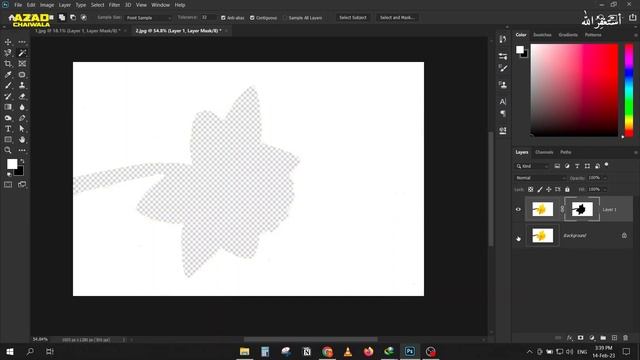
Task: Open Opacity slider dropdown arrow
Action: [605, 178]
